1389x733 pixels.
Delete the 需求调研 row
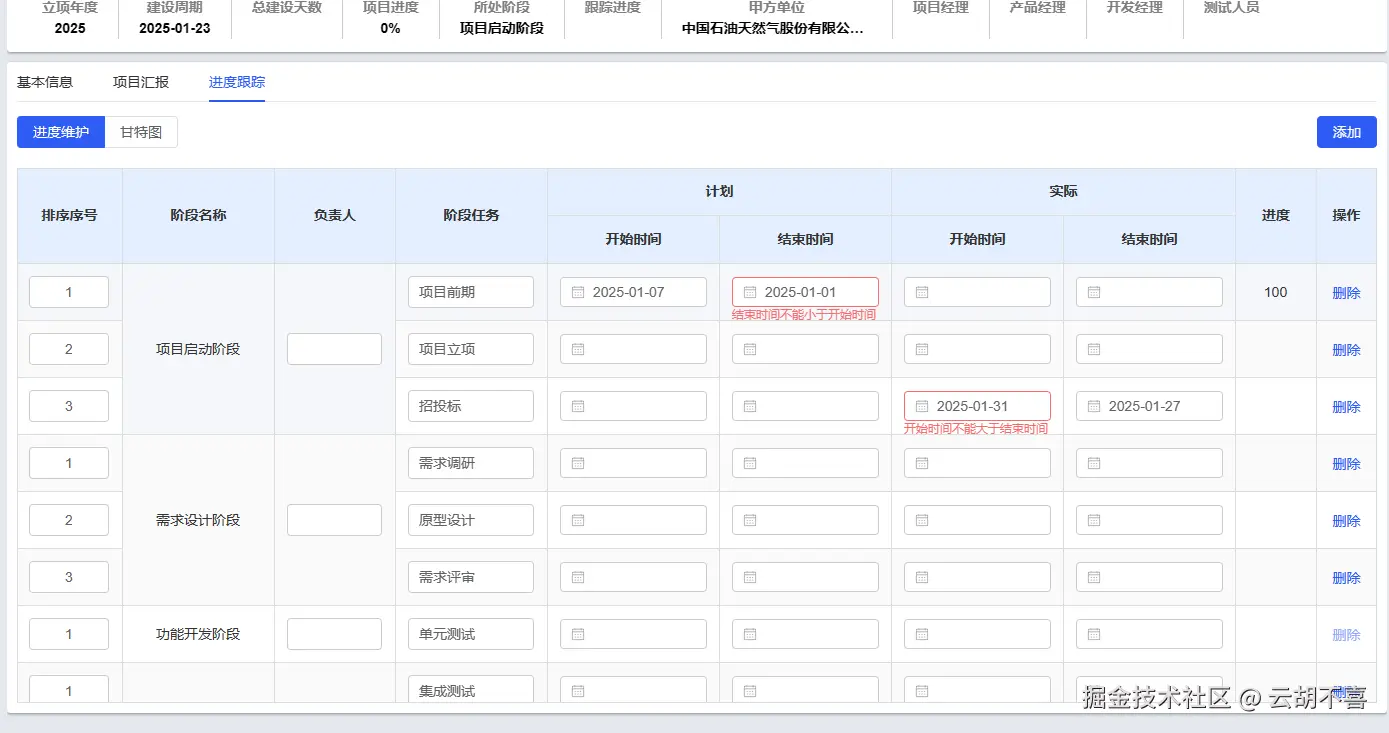coord(1346,464)
